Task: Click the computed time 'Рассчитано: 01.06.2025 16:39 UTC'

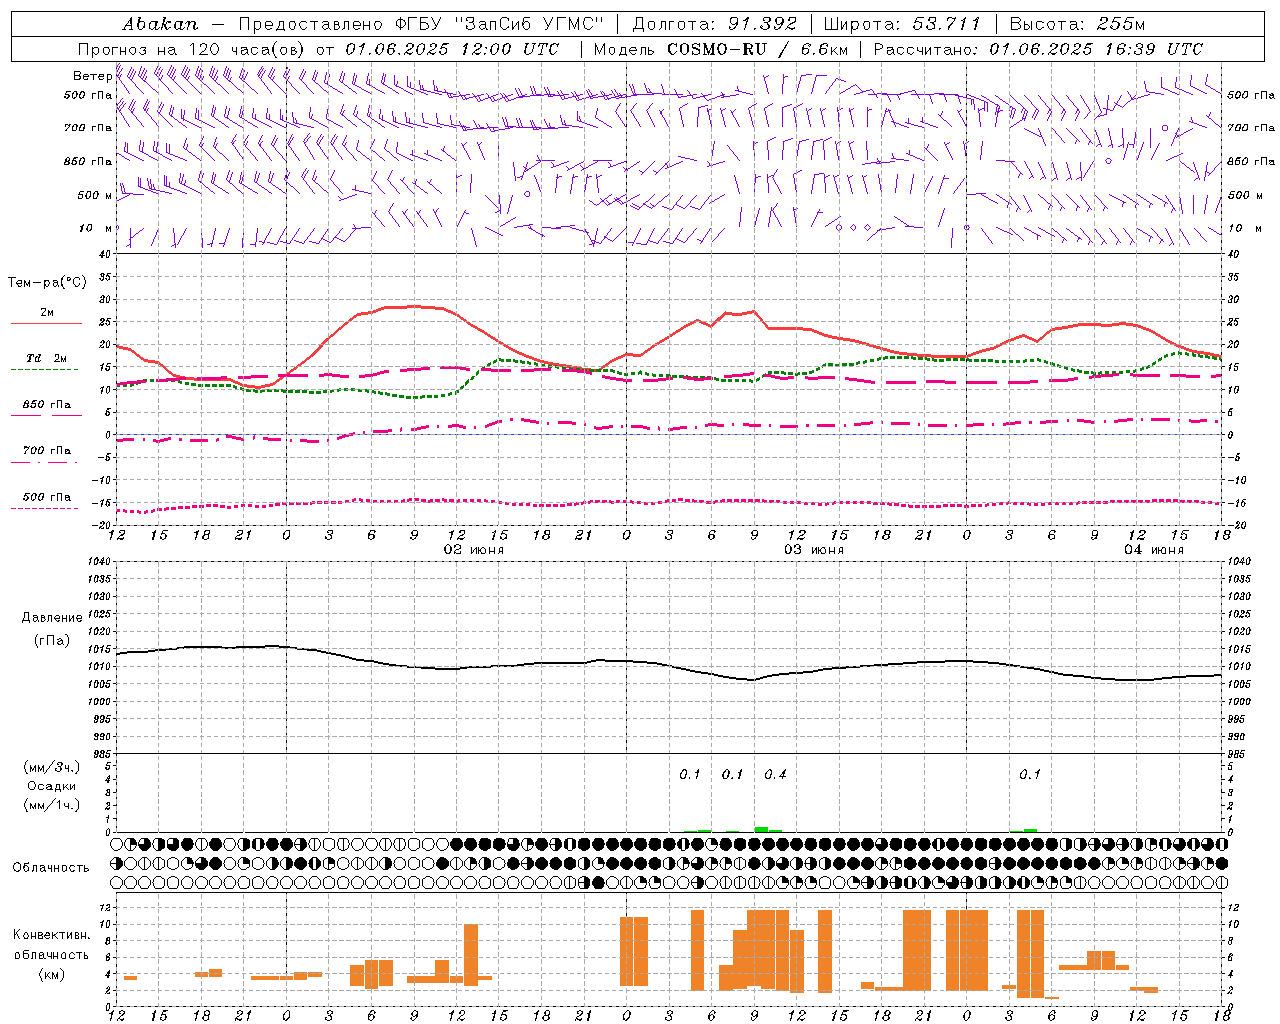Action: 1038,49
